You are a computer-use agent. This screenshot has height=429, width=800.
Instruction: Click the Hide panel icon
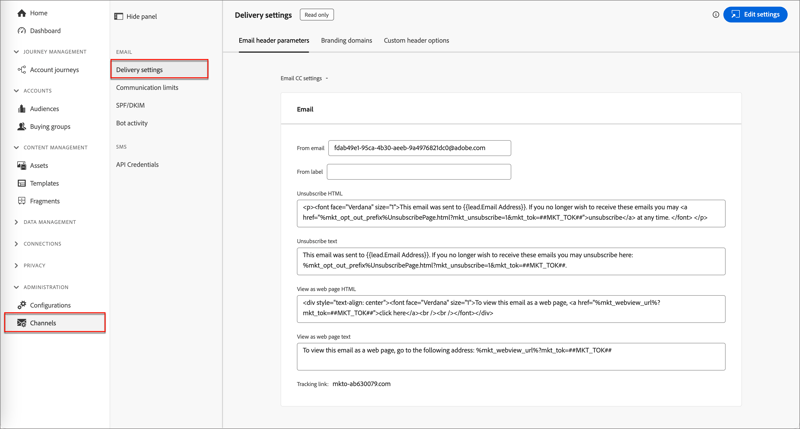click(119, 17)
